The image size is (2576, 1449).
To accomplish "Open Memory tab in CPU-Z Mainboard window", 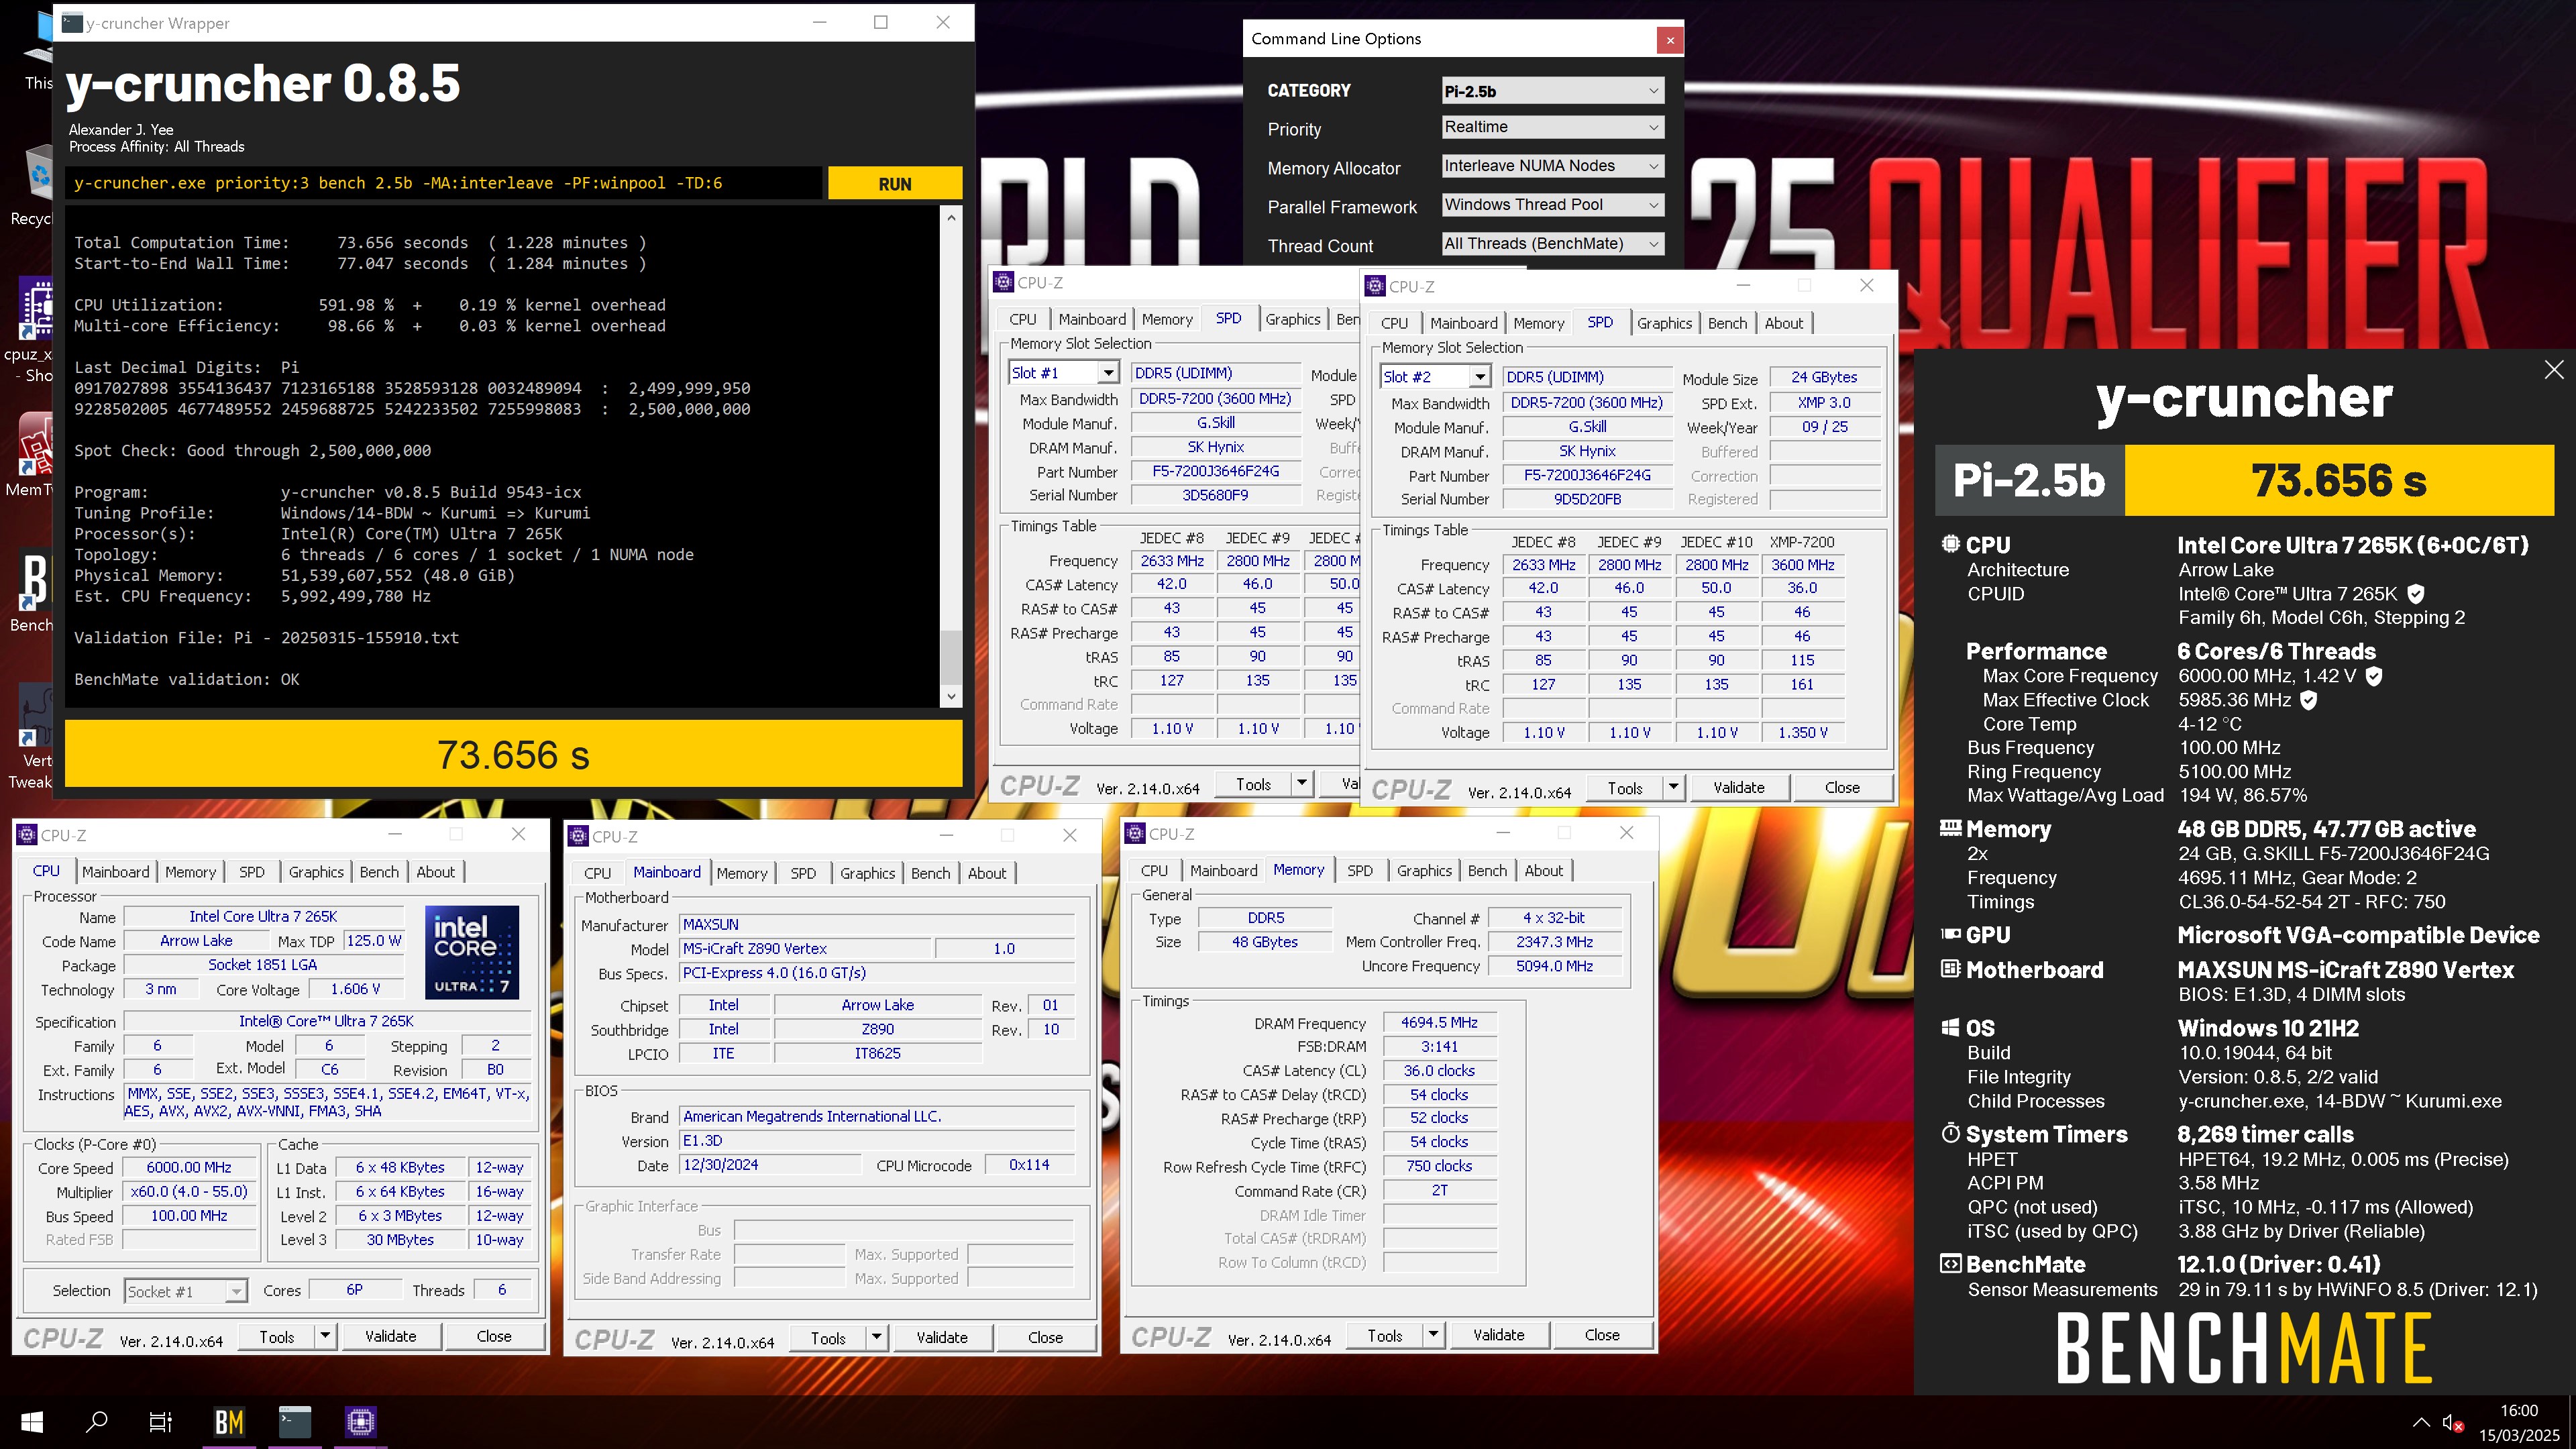I will pyautogui.click(x=741, y=873).
